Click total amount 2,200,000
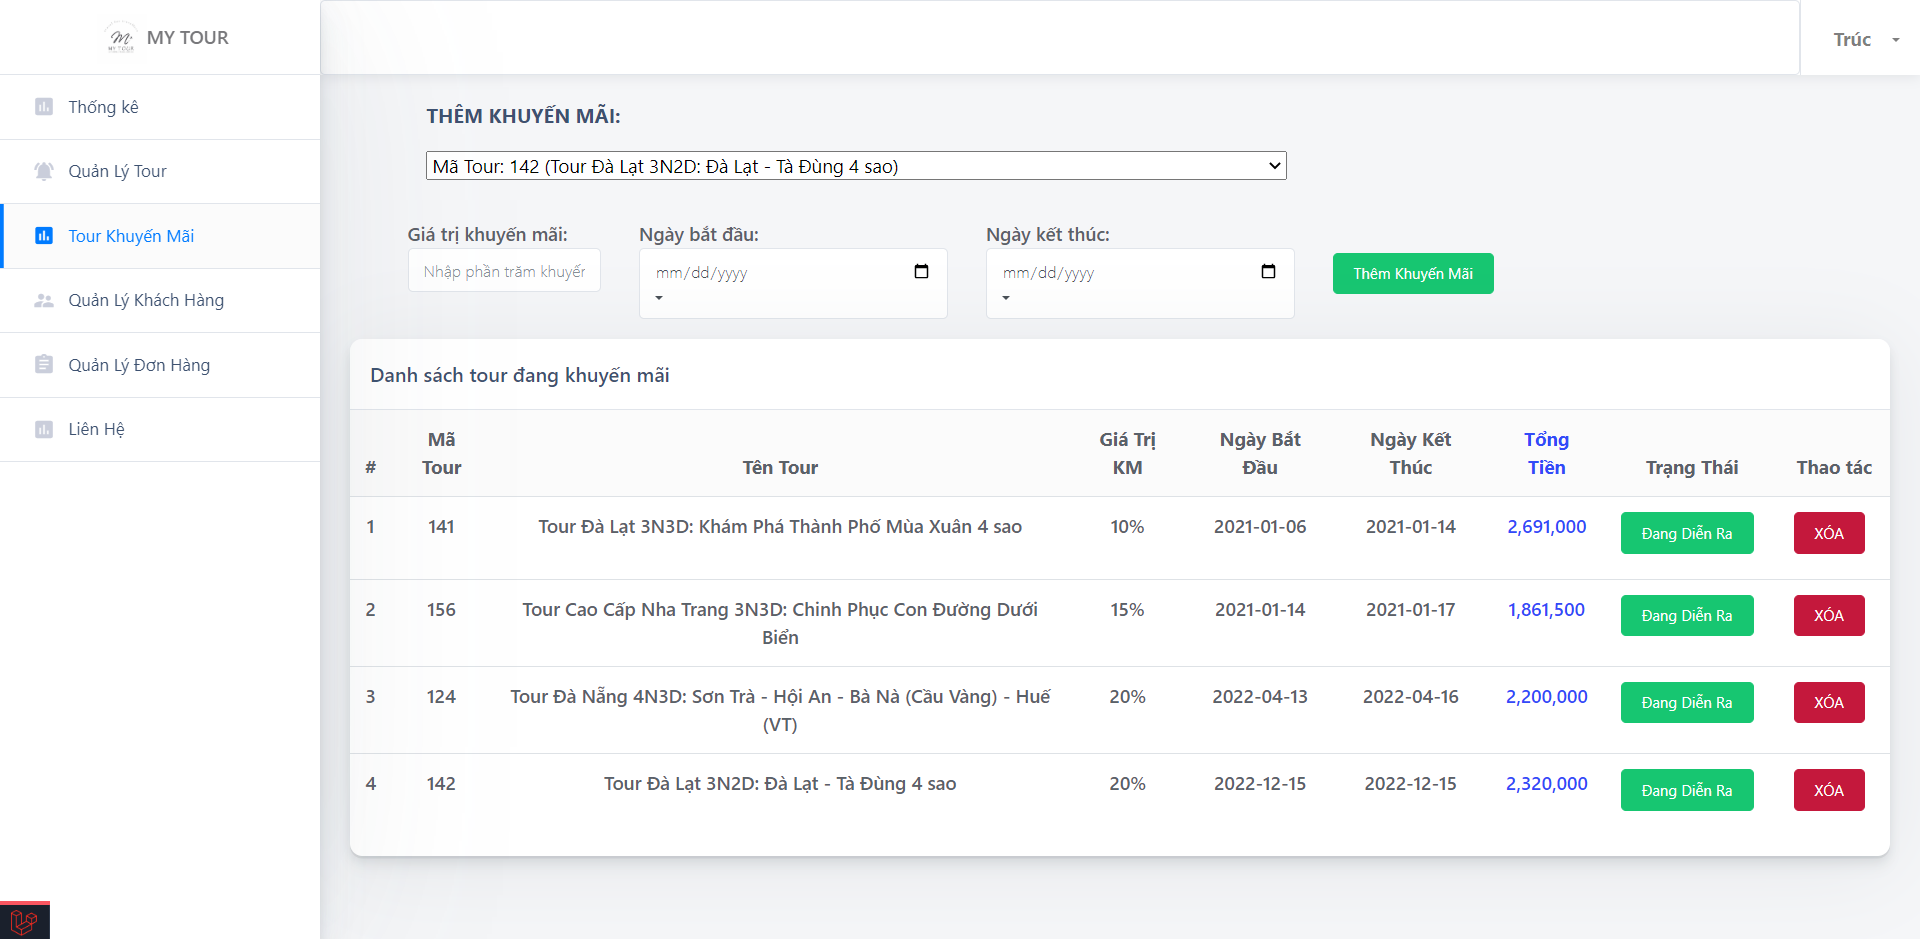The width and height of the screenshot is (1920, 939). coord(1546,696)
